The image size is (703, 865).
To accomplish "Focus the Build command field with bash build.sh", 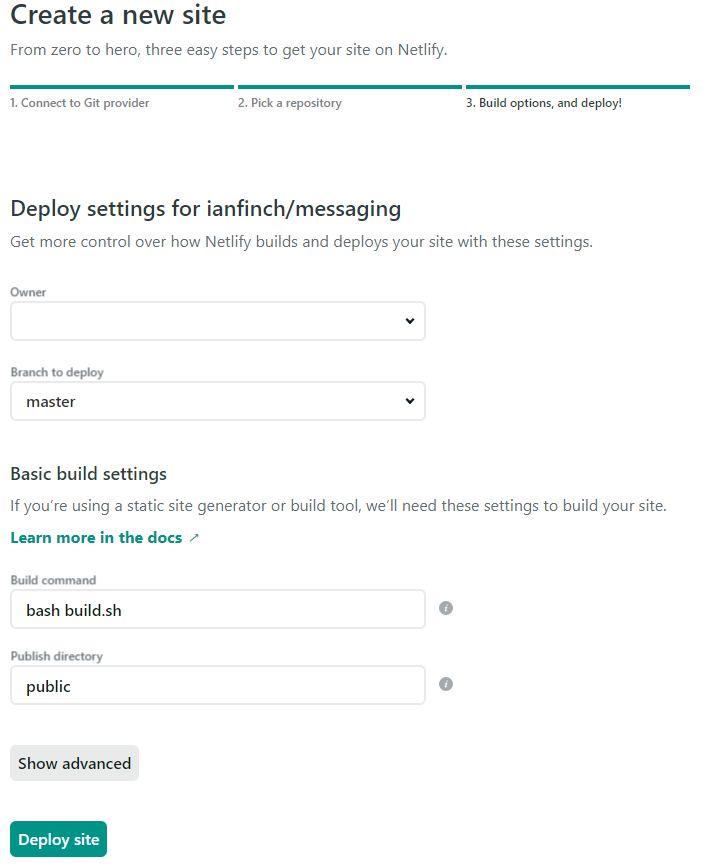I will tap(218, 609).
